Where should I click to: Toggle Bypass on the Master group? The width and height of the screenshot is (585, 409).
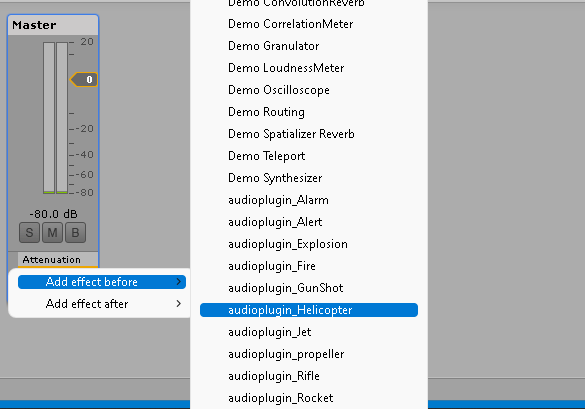tap(75, 232)
